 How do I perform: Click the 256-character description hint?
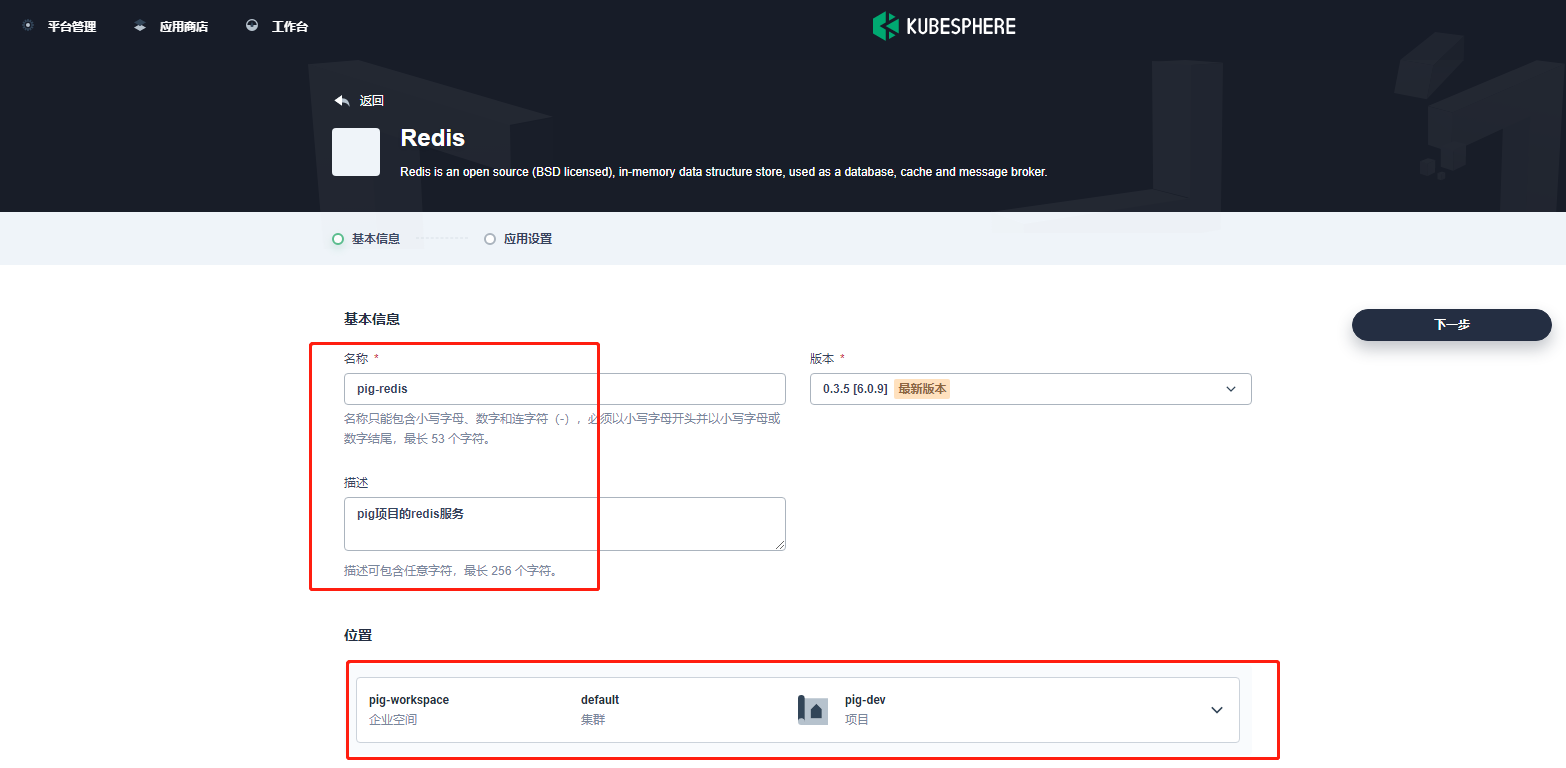(x=450, y=571)
